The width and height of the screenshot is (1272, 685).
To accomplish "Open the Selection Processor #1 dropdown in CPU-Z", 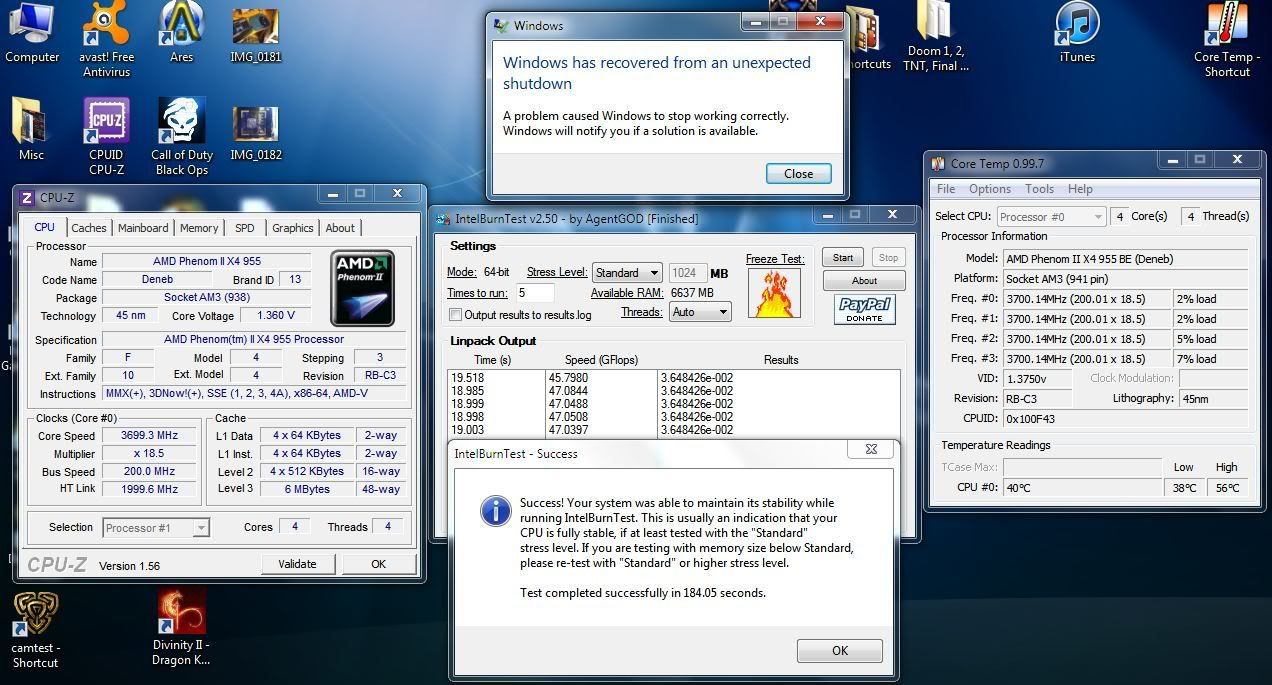I will coord(156,527).
